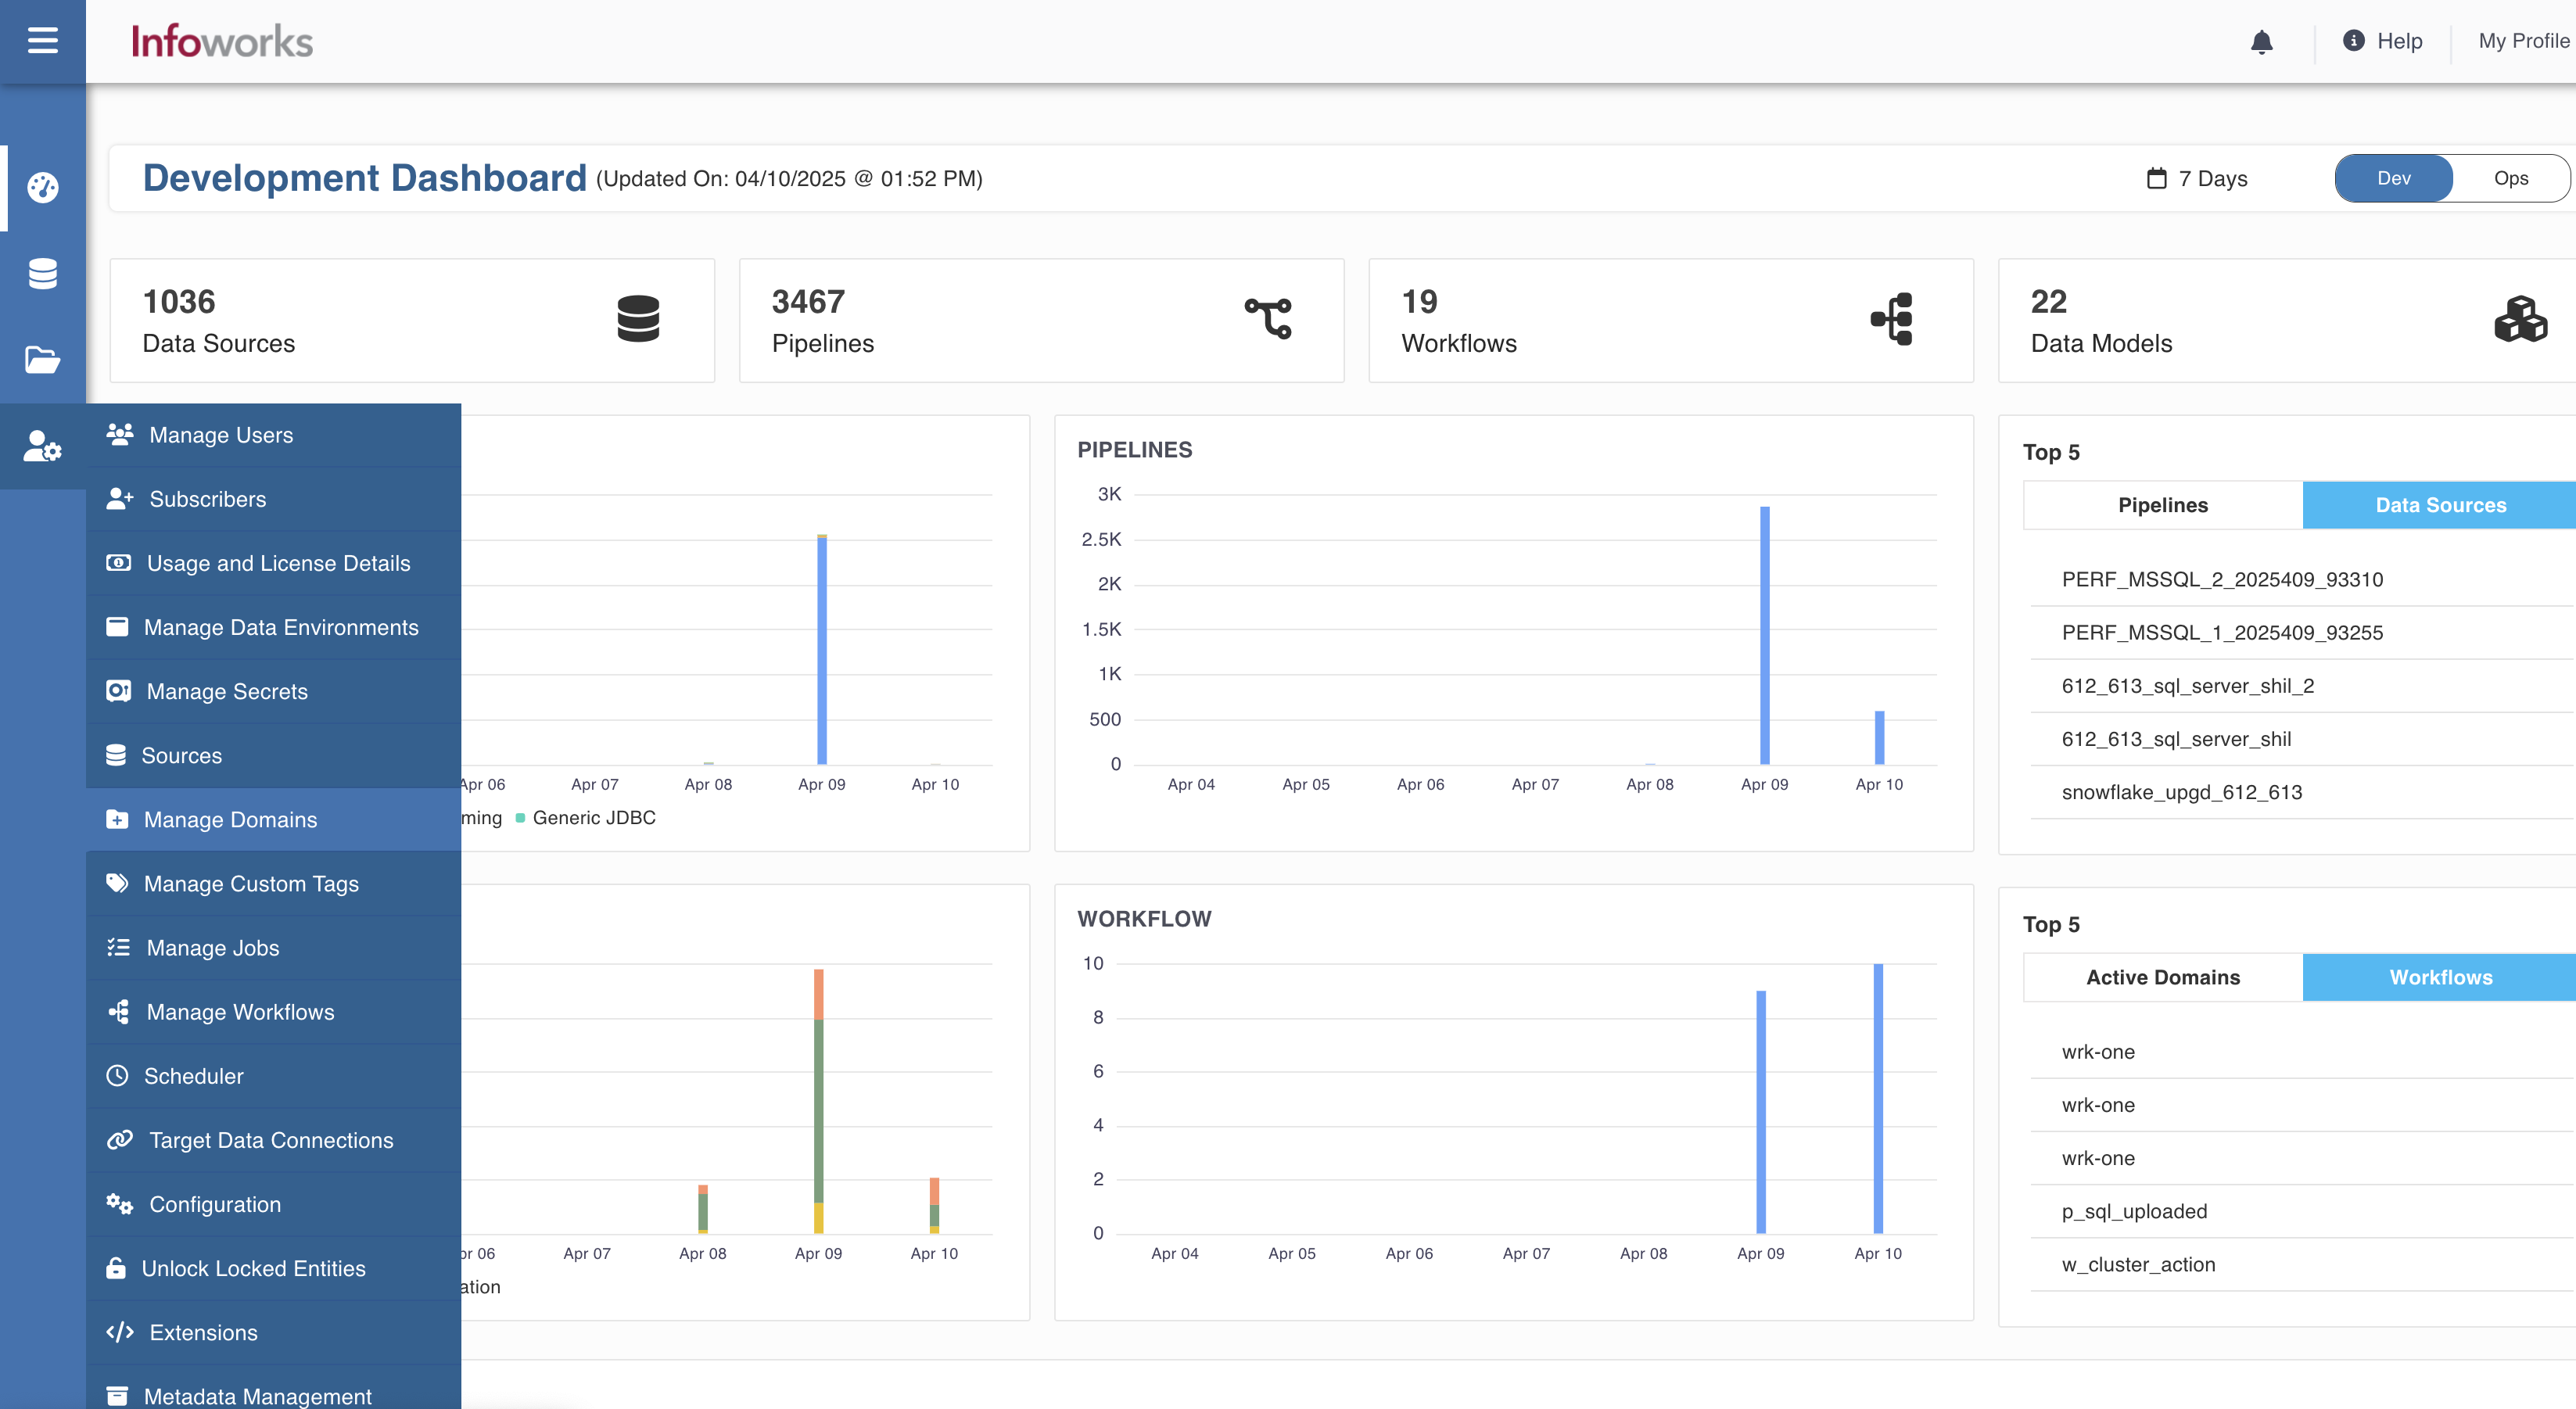Open the 22 Data Models card

[x=2287, y=320]
